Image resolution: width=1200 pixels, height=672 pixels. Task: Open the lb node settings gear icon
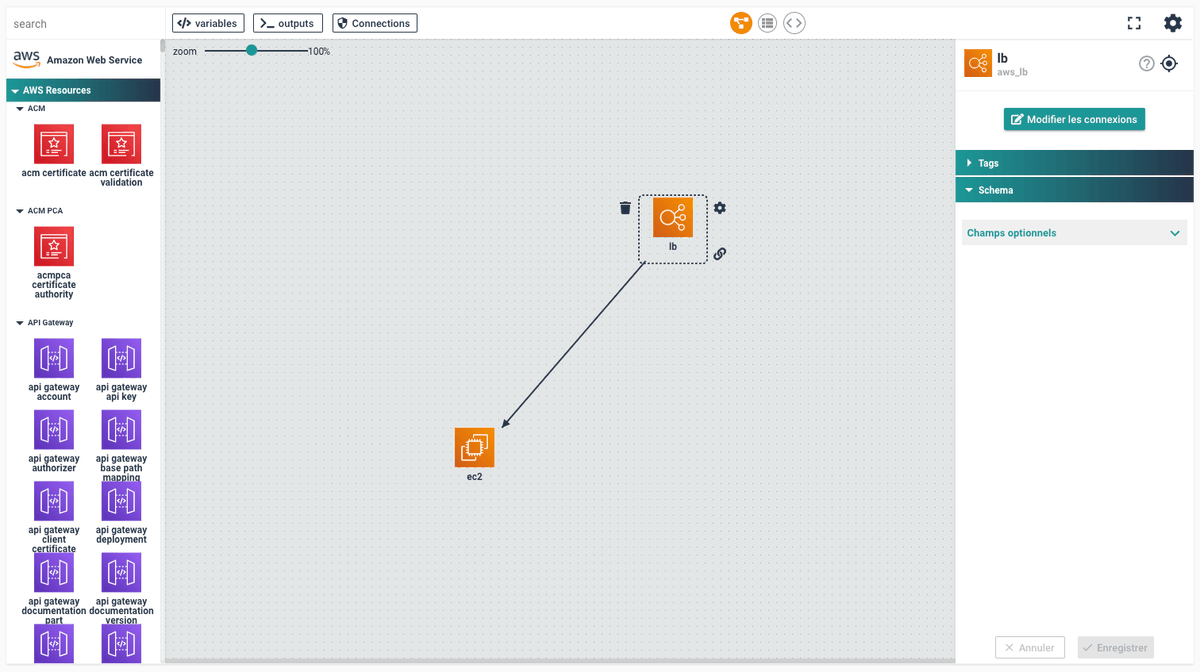click(720, 208)
